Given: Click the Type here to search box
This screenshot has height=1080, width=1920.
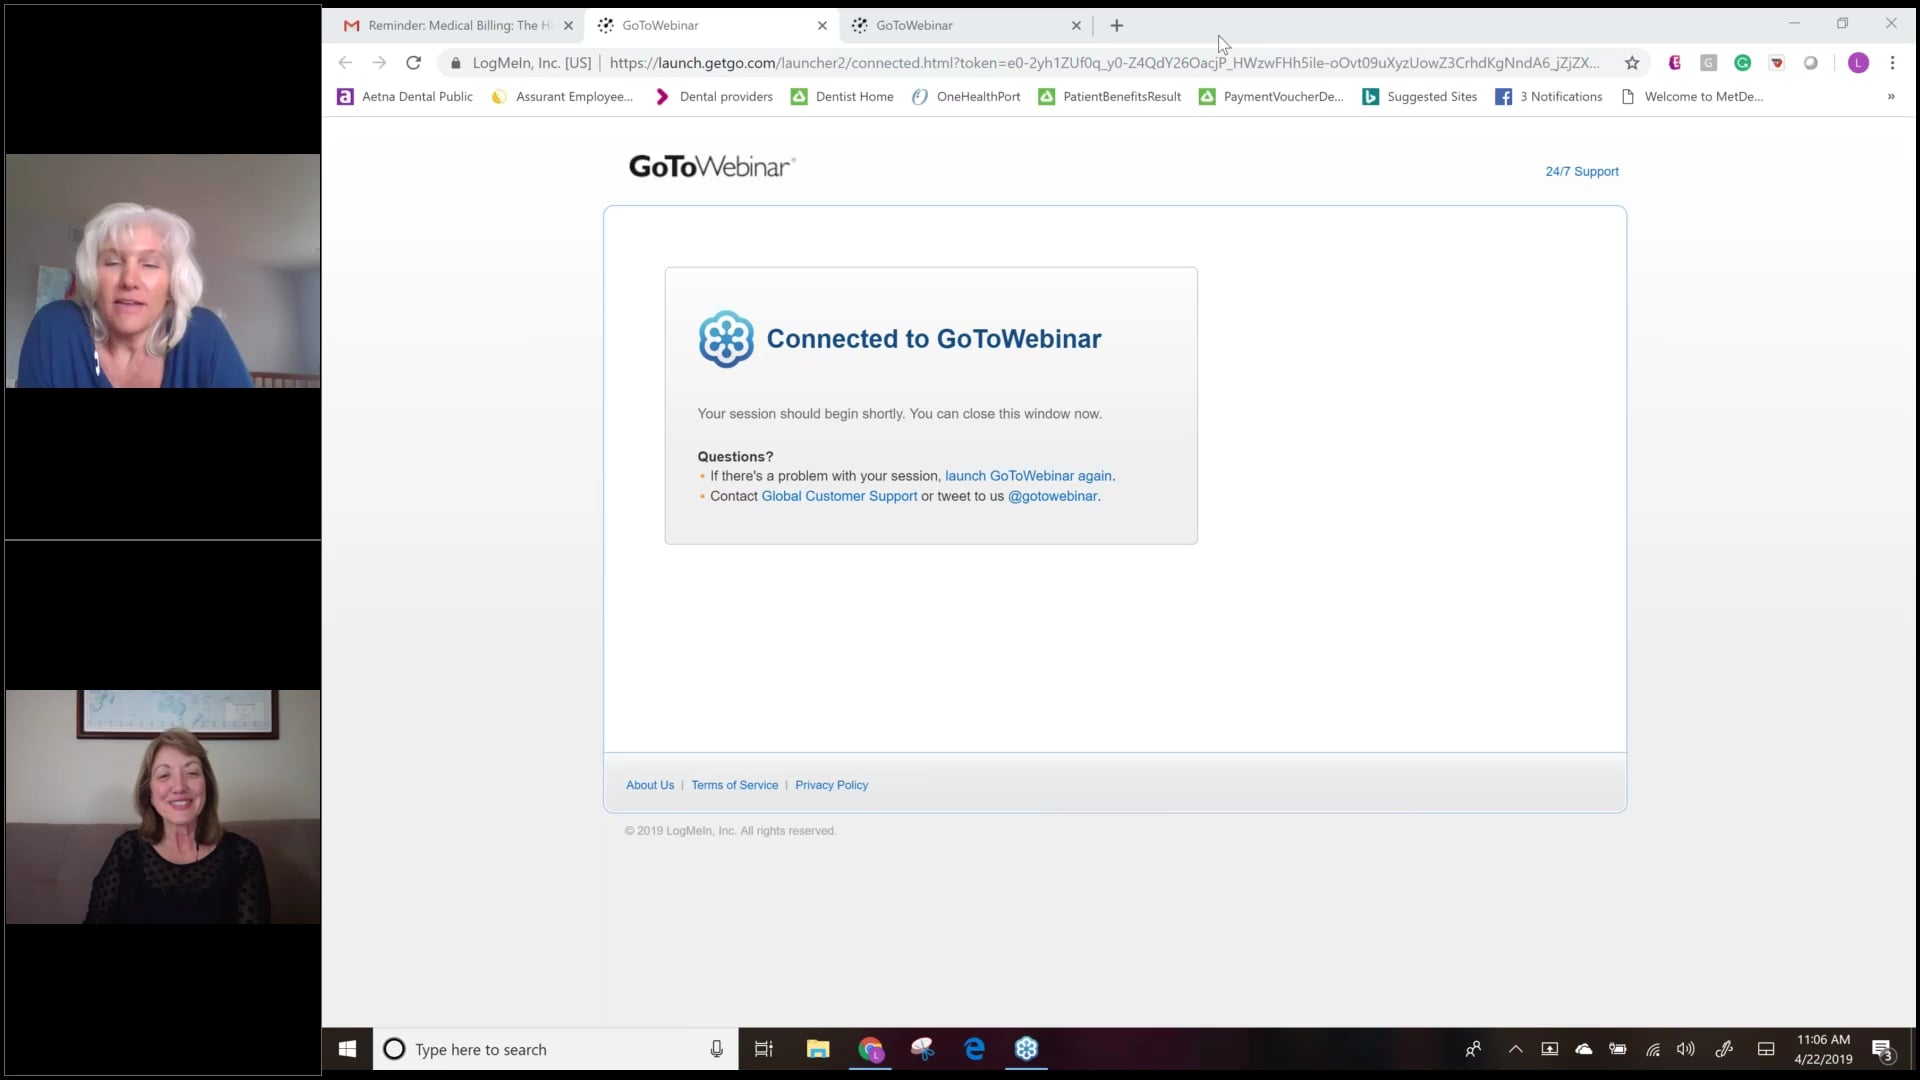Looking at the screenshot, I should pos(540,1049).
